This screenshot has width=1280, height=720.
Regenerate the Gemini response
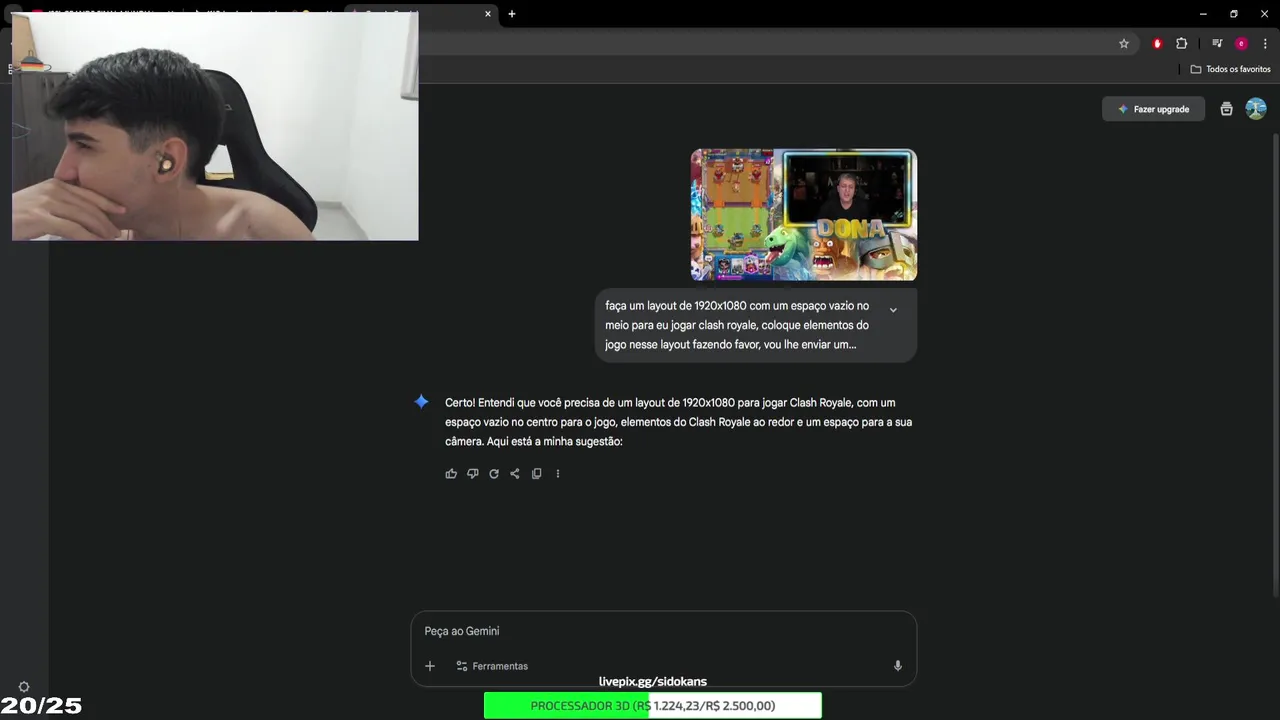494,474
